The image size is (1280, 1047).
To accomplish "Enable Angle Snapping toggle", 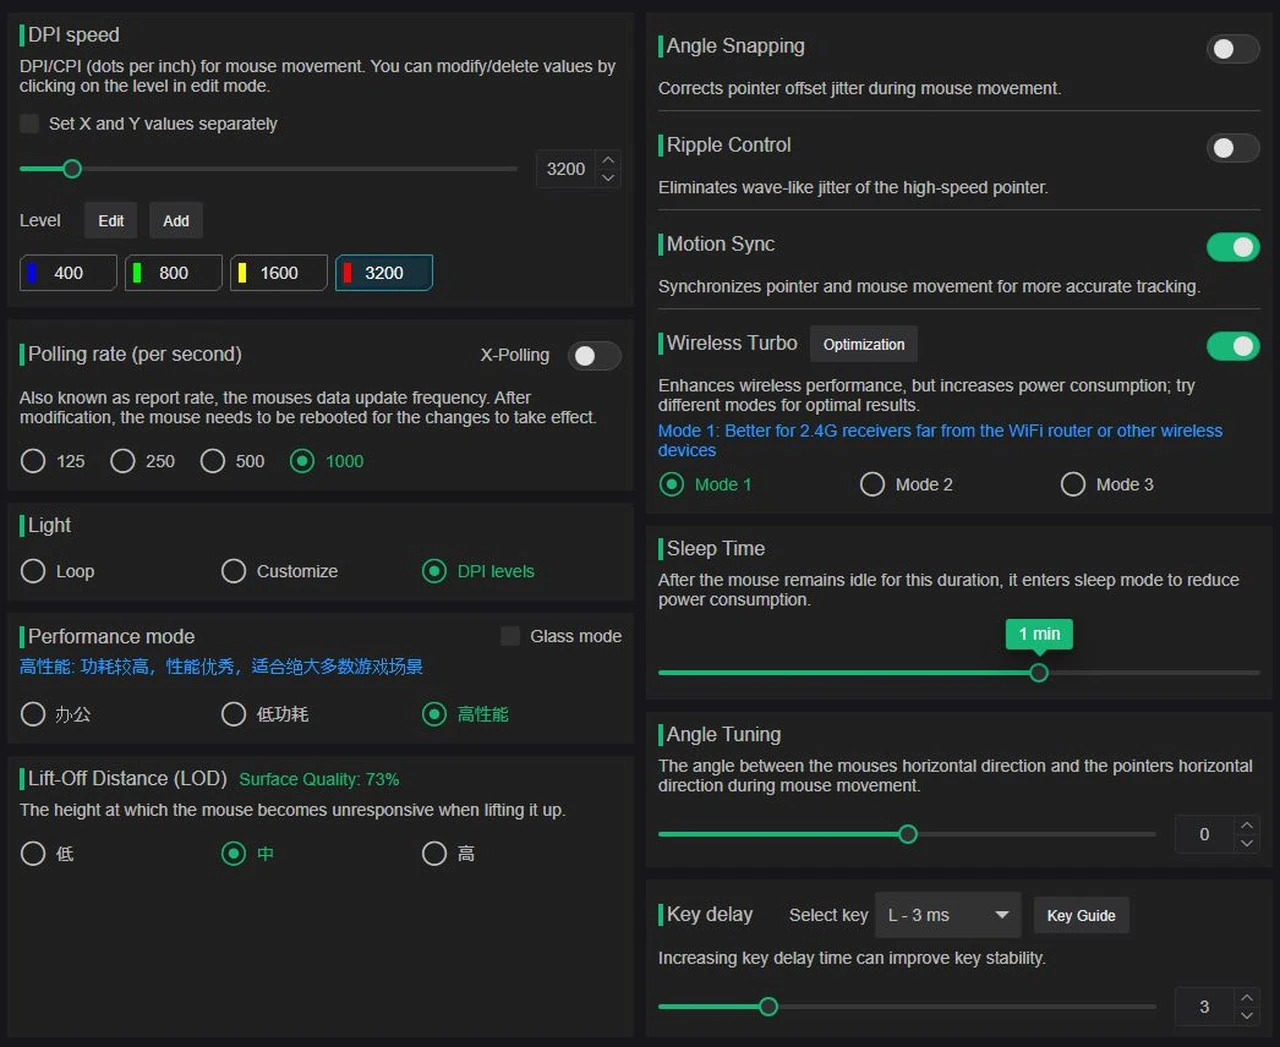I will pyautogui.click(x=1232, y=49).
